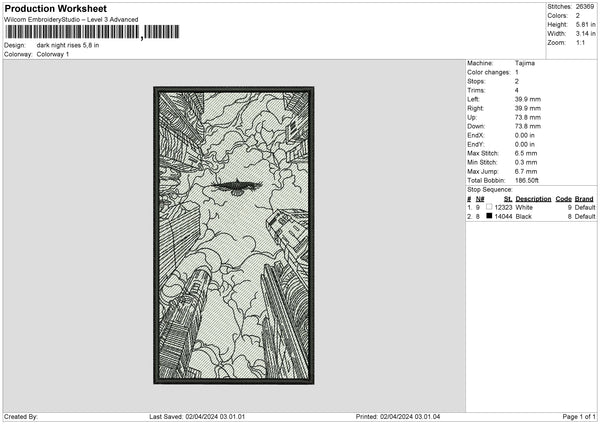600x424 pixels.
Task: Click the 'White' description cell
Action: coord(524,207)
